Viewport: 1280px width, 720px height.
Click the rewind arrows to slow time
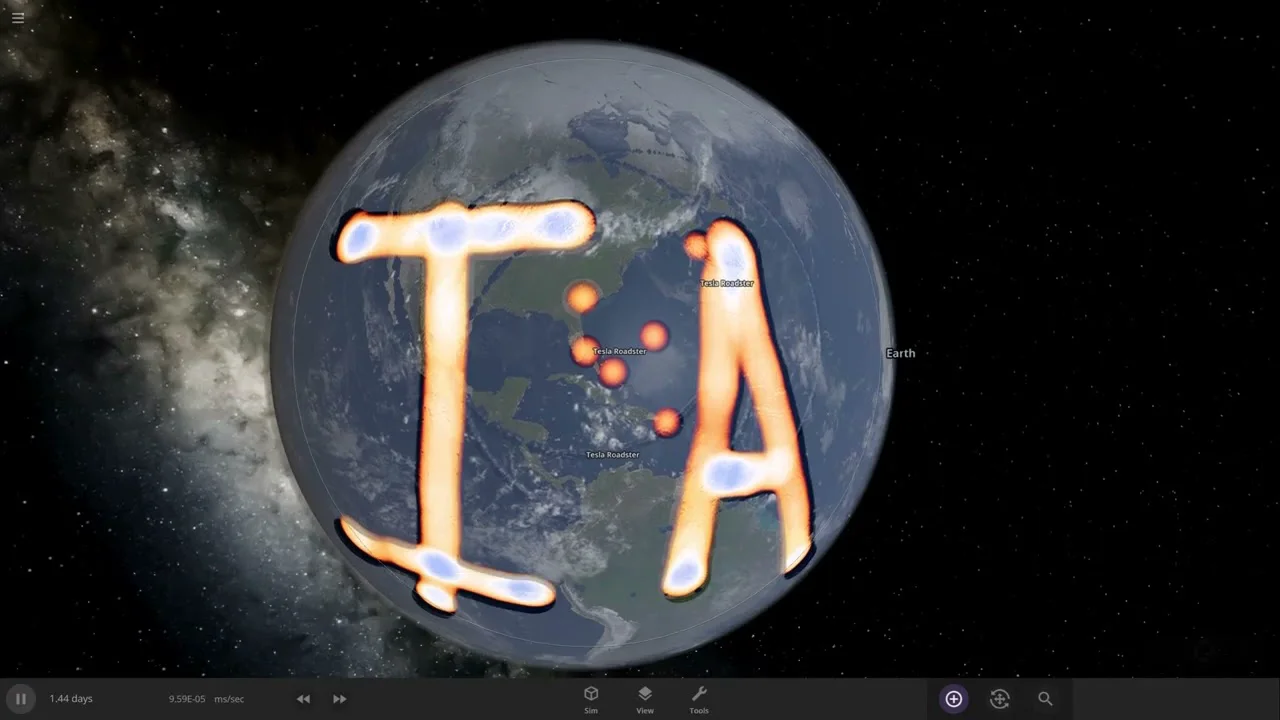(x=303, y=699)
